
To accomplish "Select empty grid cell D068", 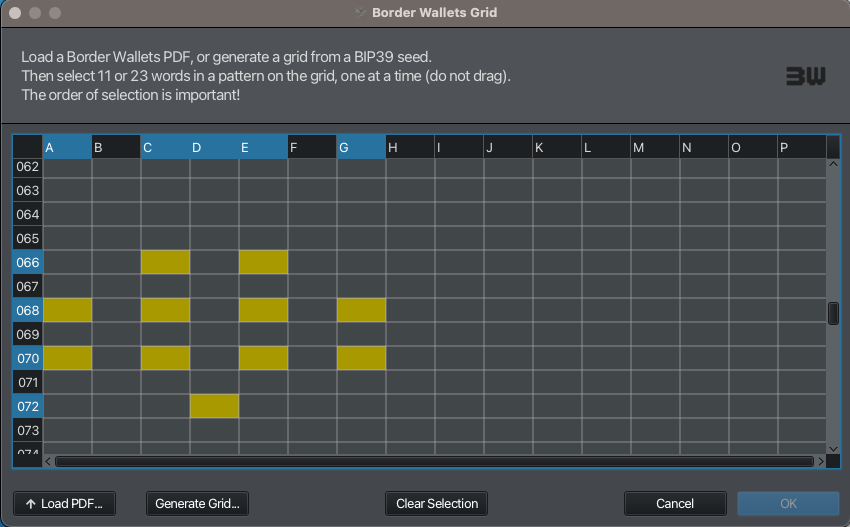I will [x=214, y=310].
